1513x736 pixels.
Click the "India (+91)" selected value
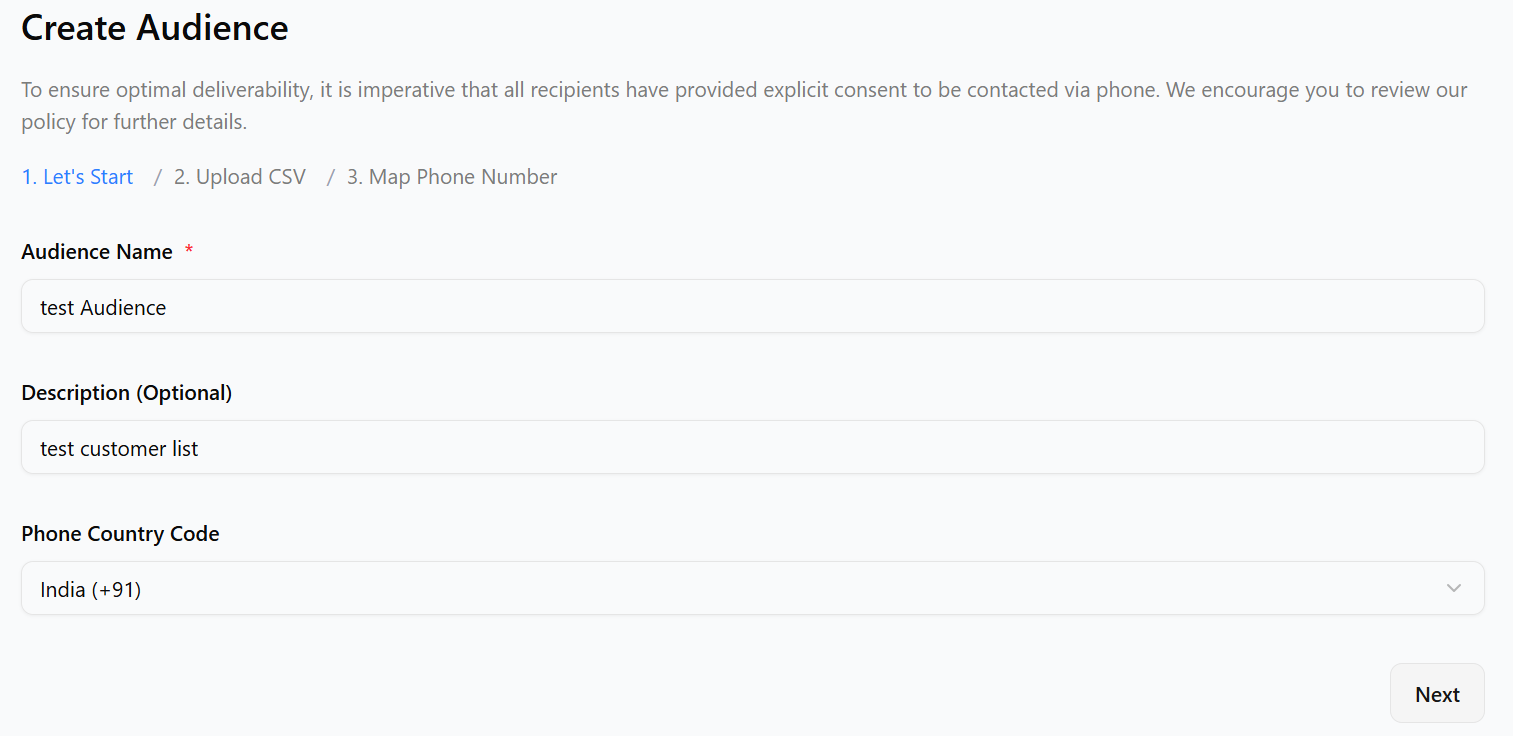[91, 590]
